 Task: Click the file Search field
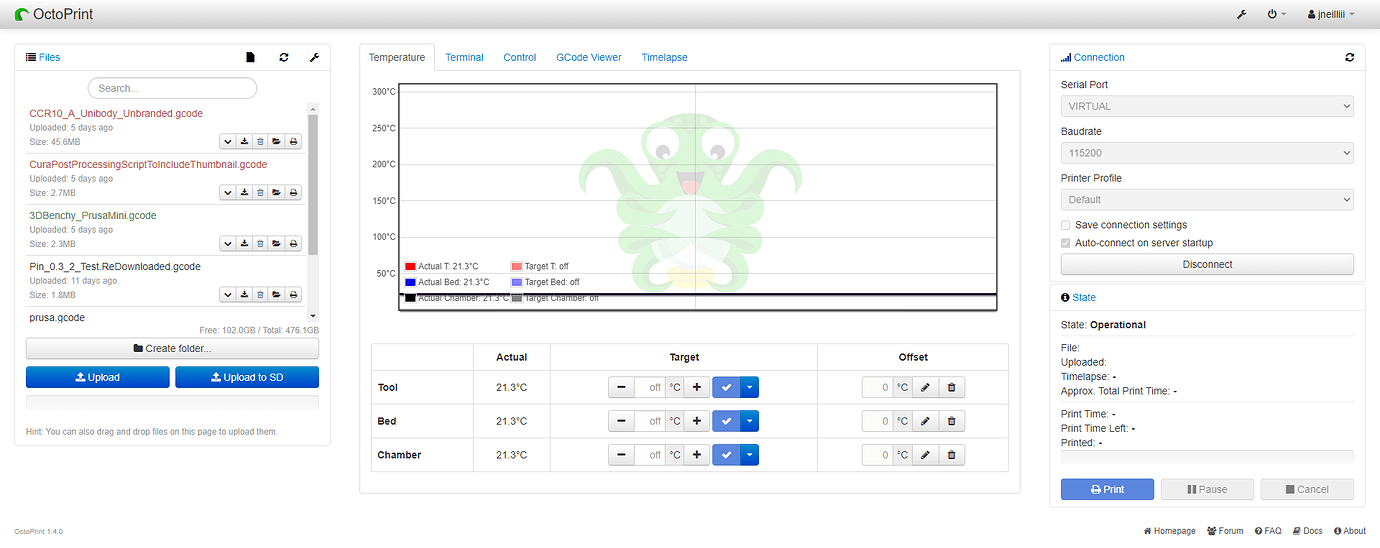[x=172, y=88]
